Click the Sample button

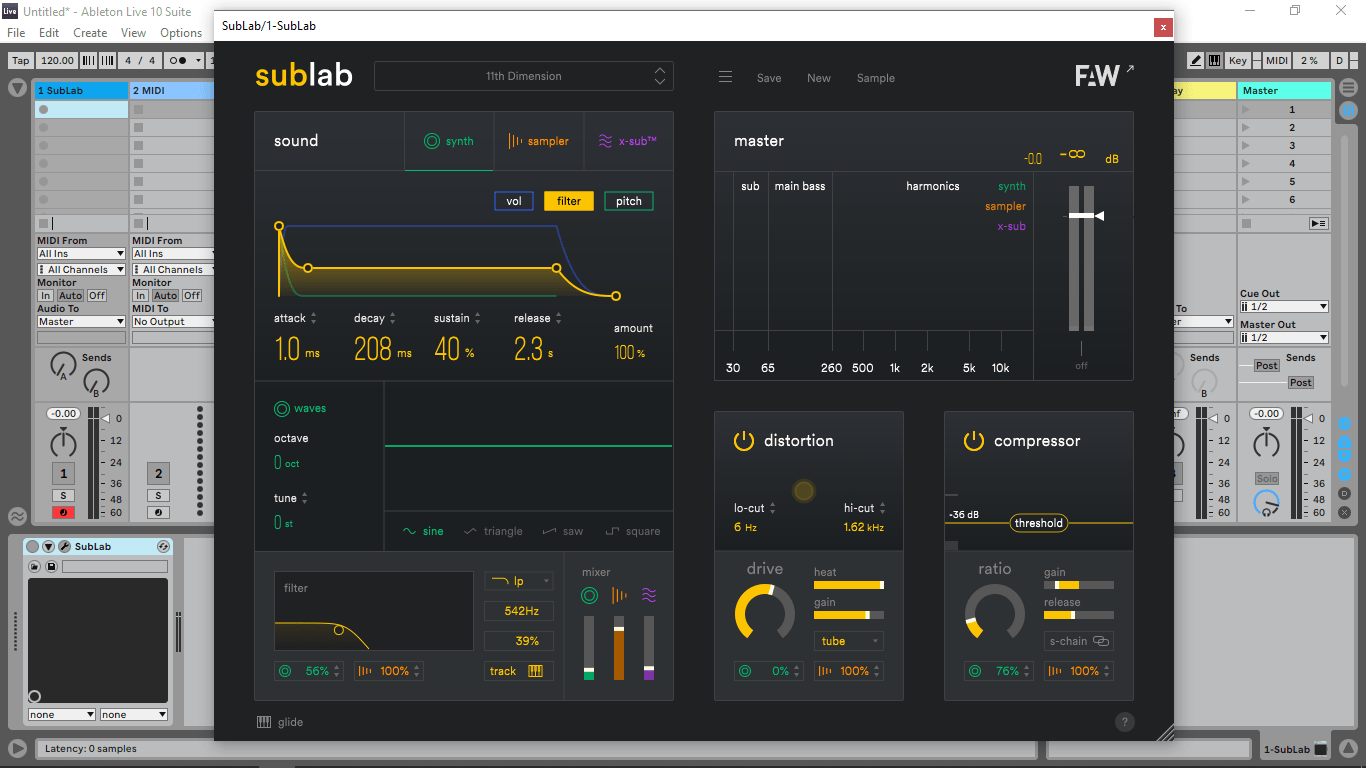tap(876, 78)
